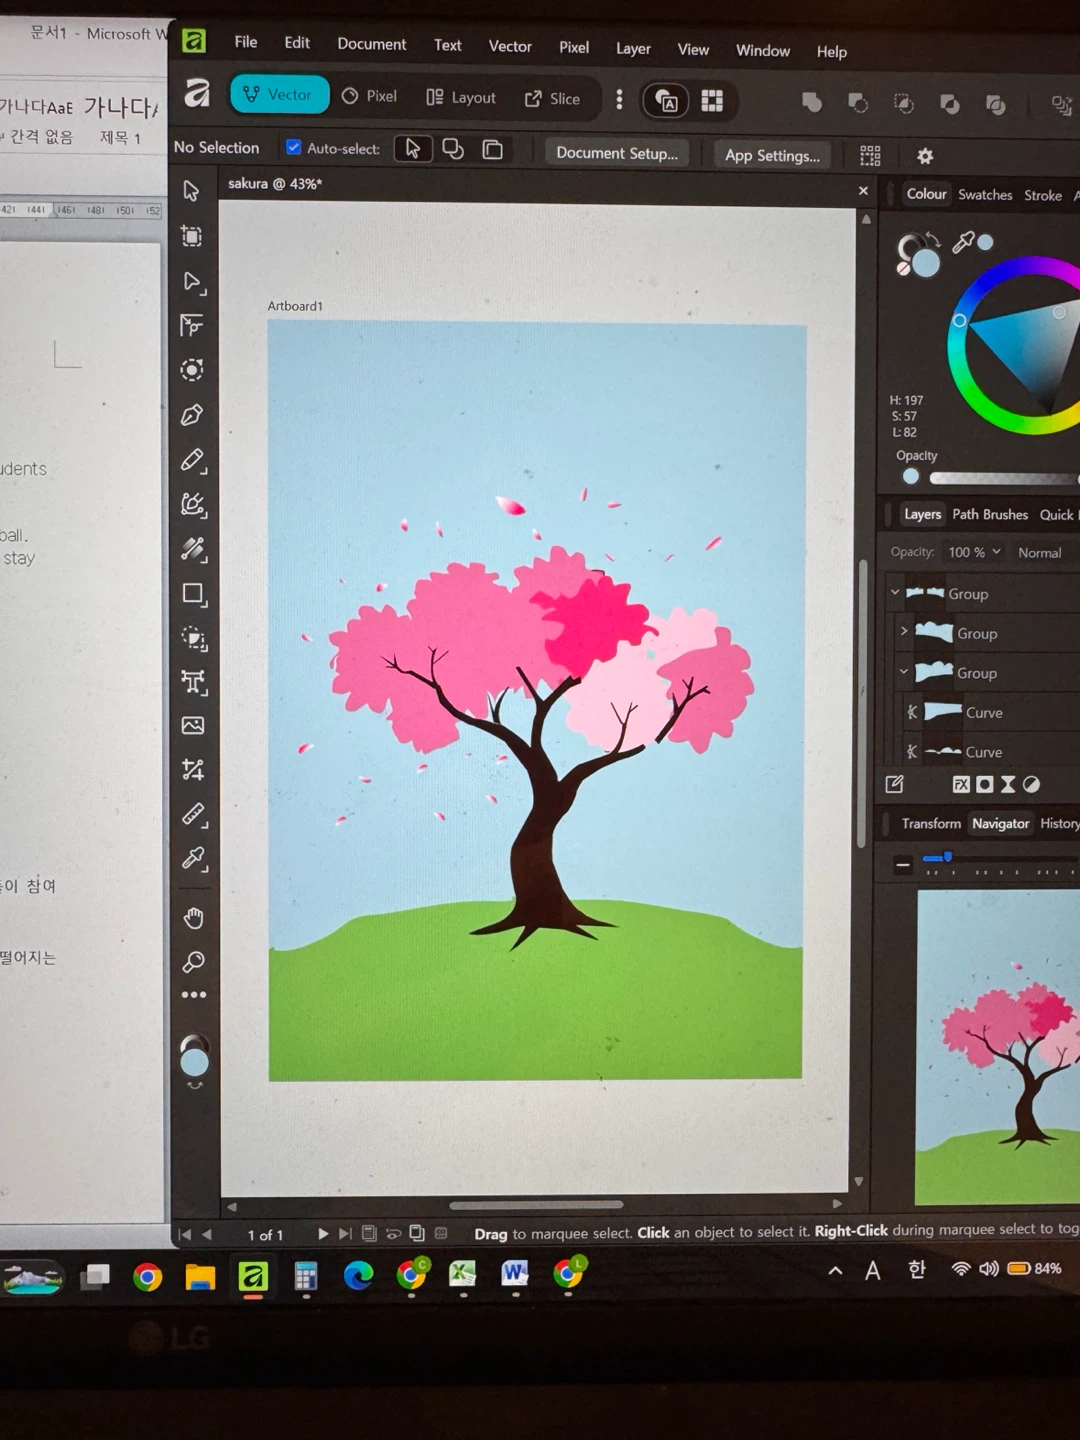The width and height of the screenshot is (1080, 1440).
Task: Expand the collapsed nested Group layer
Action: coord(904,631)
